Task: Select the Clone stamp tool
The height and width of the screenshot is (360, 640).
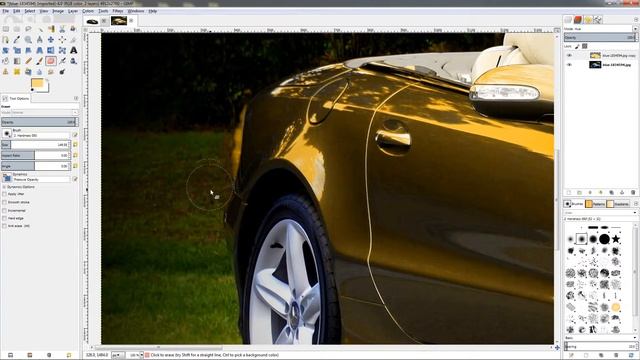Action: tap(6, 72)
